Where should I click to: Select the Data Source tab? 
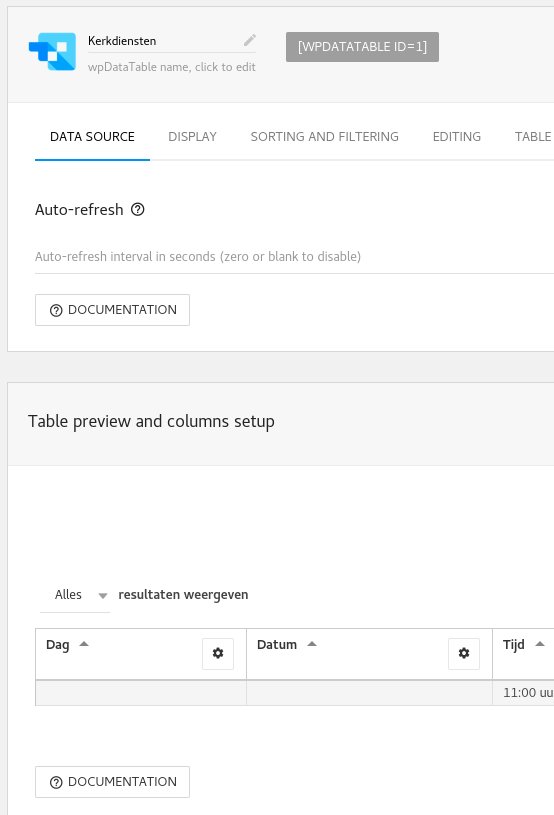click(93, 137)
